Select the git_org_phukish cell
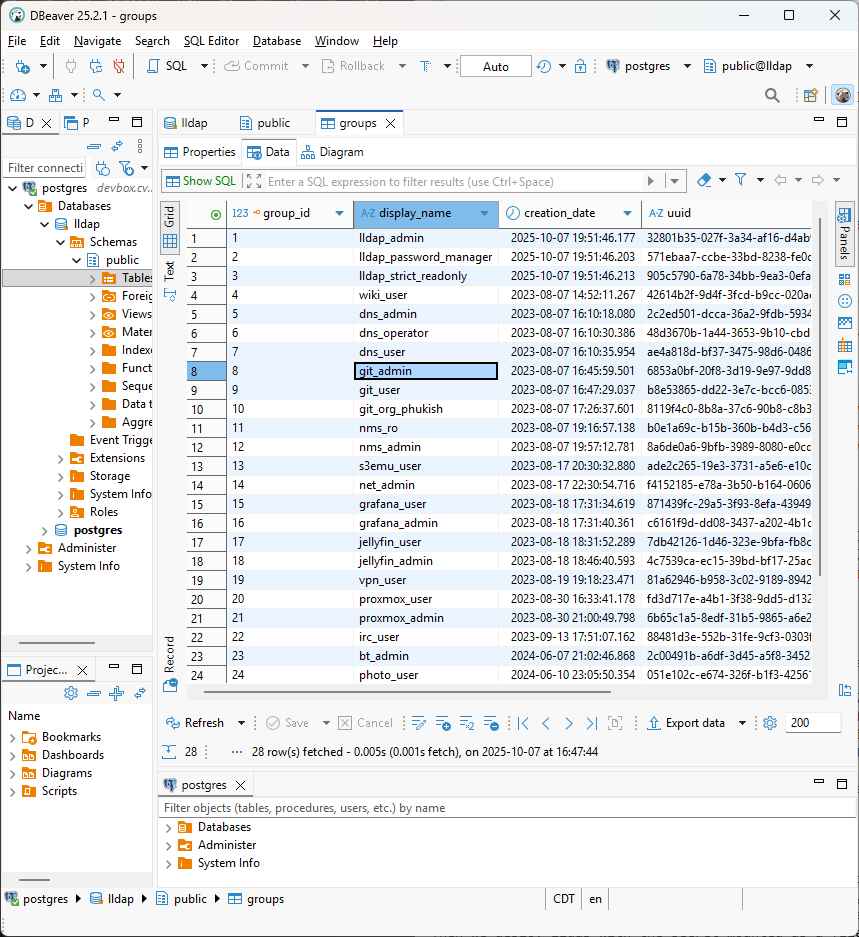Image resolution: width=859 pixels, height=937 pixels. tap(401, 409)
